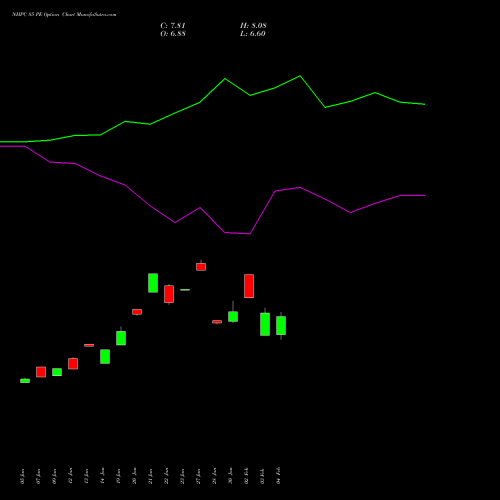This screenshot has height=500, width=500.
Task: Select the 03 Feb date label
Action: pyautogui.click(x=262, y=476)
